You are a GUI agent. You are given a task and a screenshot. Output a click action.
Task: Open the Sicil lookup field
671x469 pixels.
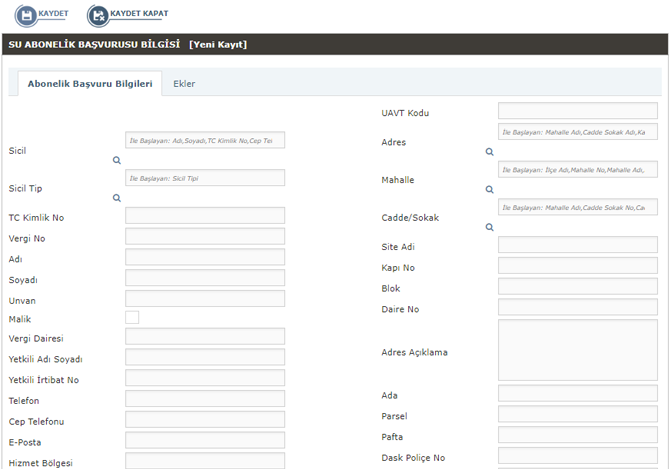tap(204, 141)
